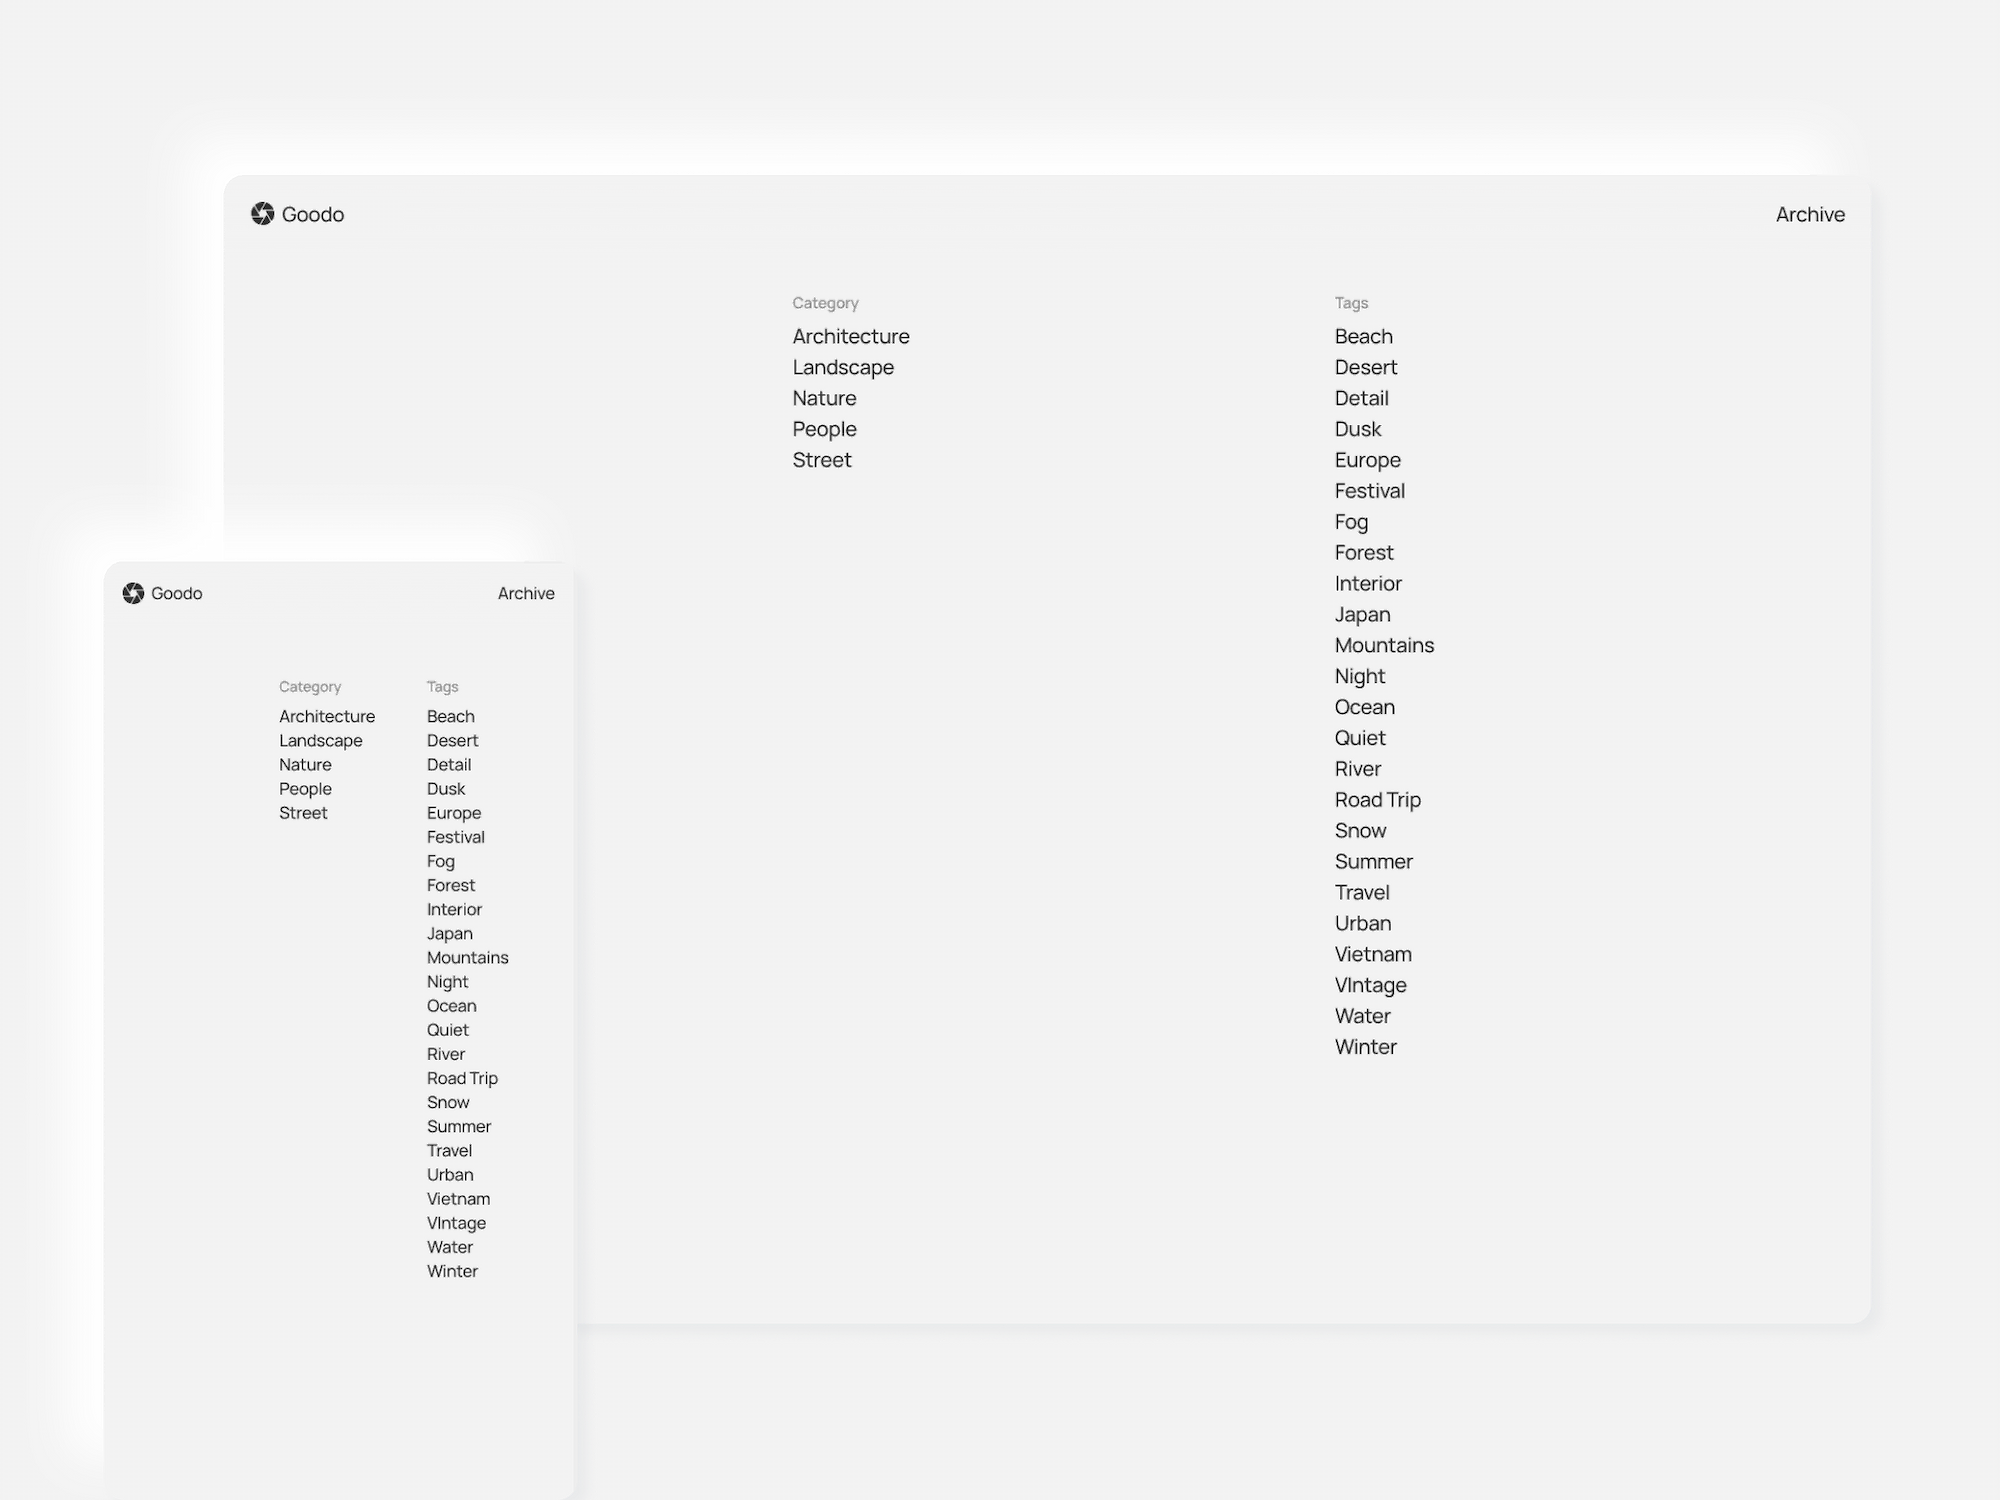Click the Japan tag in mobile preview

[449, 934]
